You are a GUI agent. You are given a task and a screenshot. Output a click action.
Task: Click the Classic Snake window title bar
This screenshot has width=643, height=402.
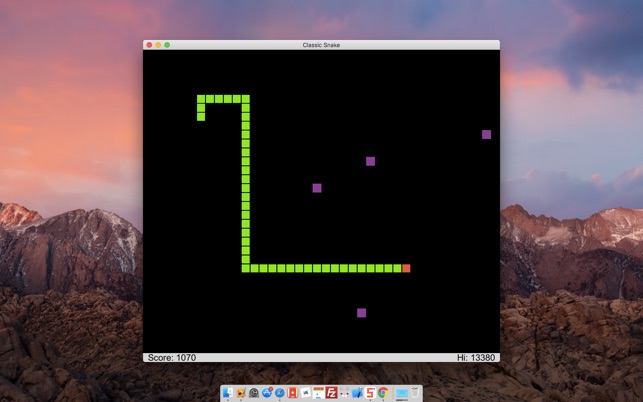[321, 45]
